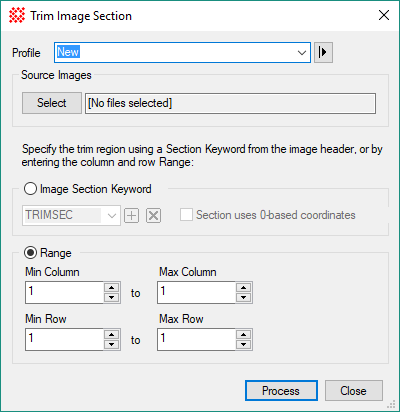Click the delete keyword X icon

(x=153, y=216)
